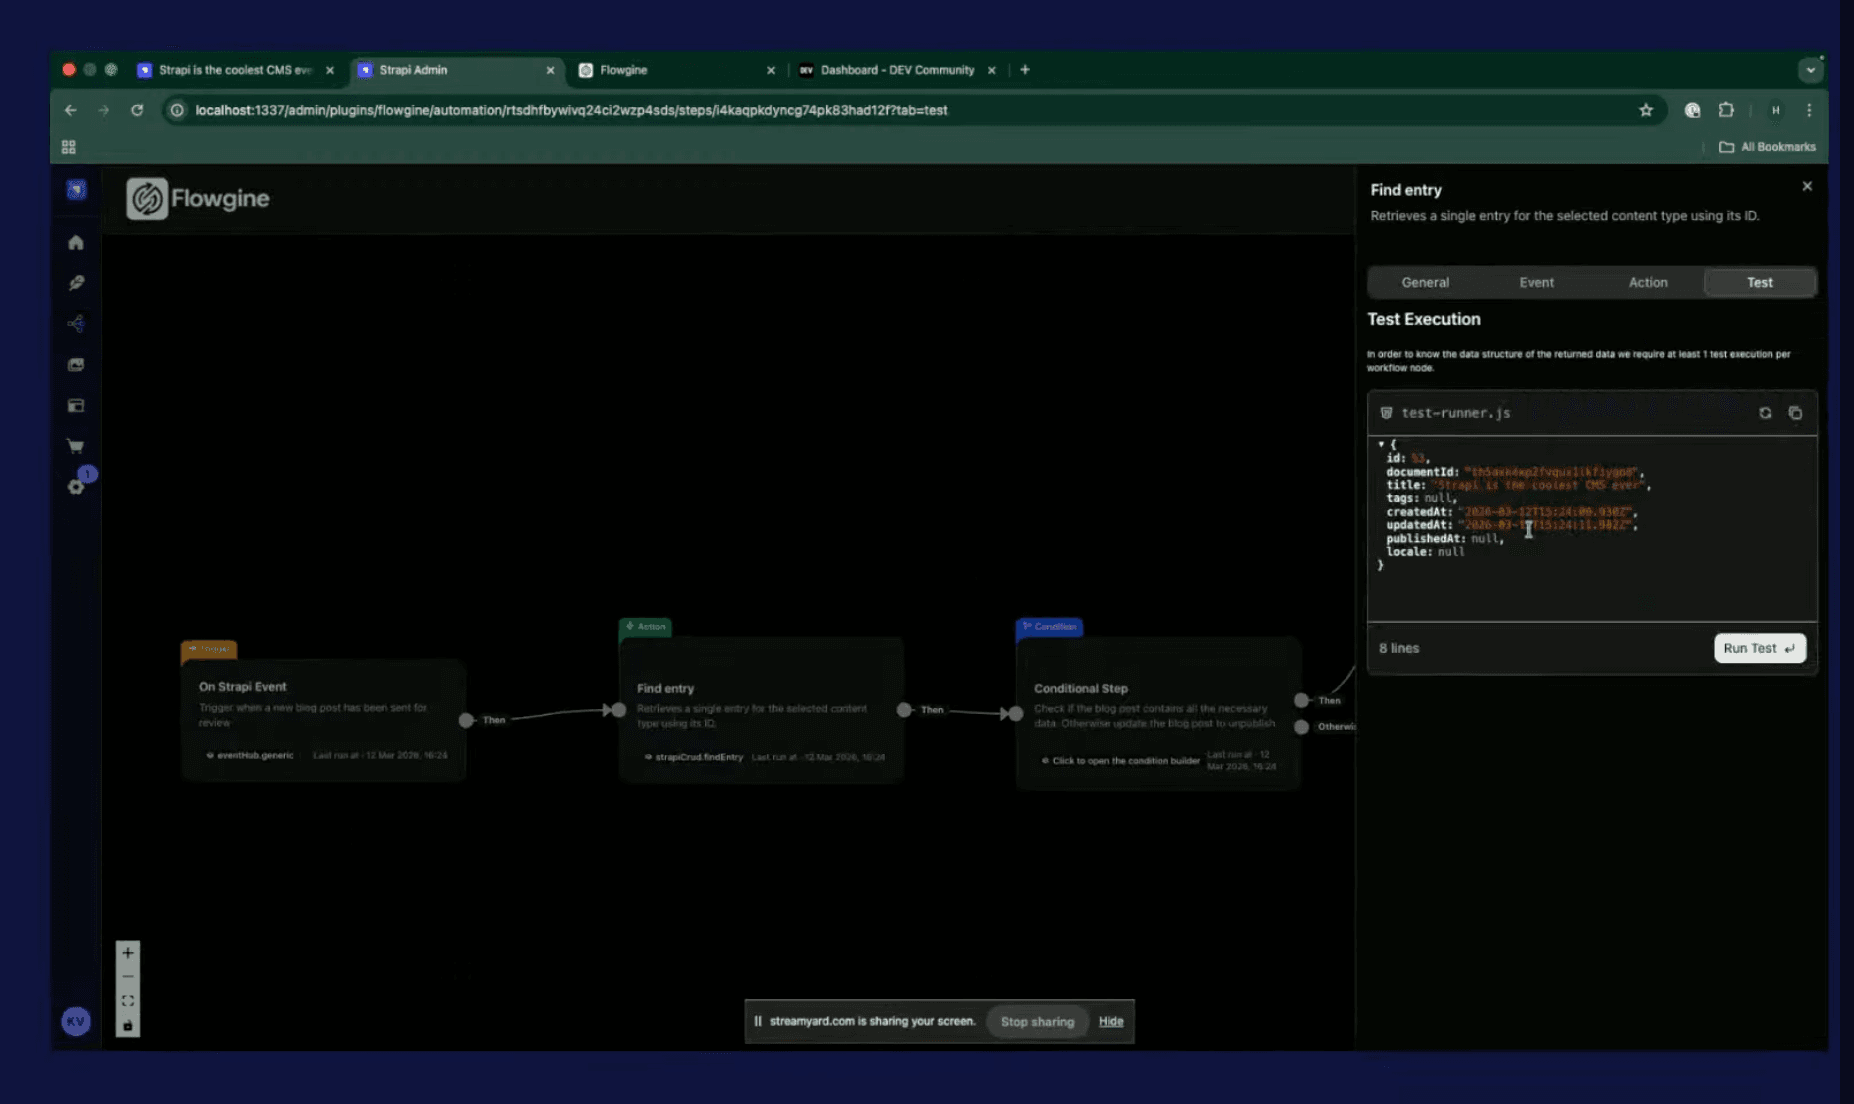
Task: Click the 'strapiCrud.findEntry' label on action node
Action: 699,757
